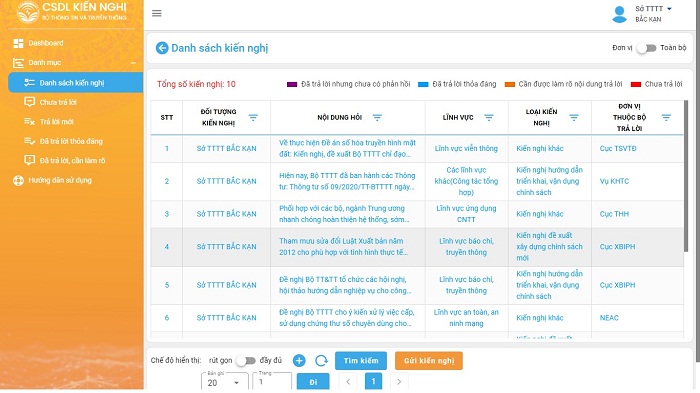This screenshot has width=700, height=393.
Task: Click the Dashboard grid icon
Action: (x=18, y=43)
